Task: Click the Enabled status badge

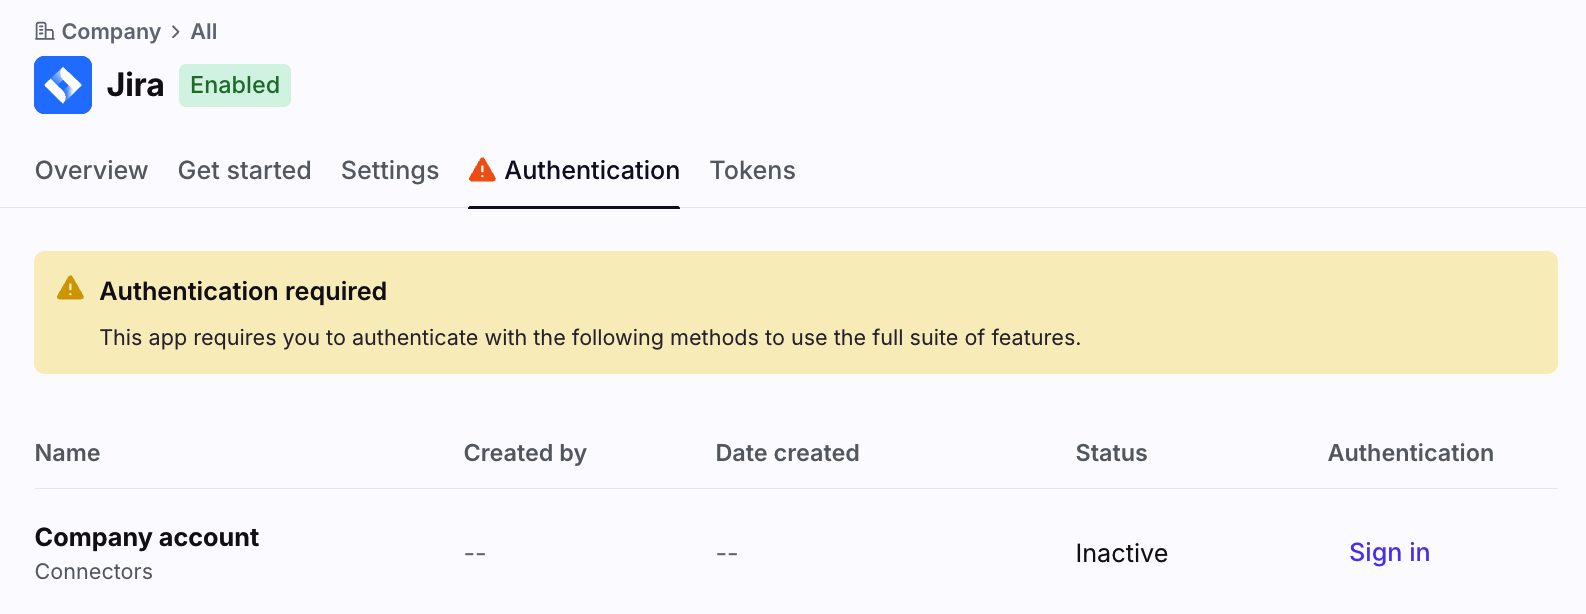Action: click(x=235, y=86)
